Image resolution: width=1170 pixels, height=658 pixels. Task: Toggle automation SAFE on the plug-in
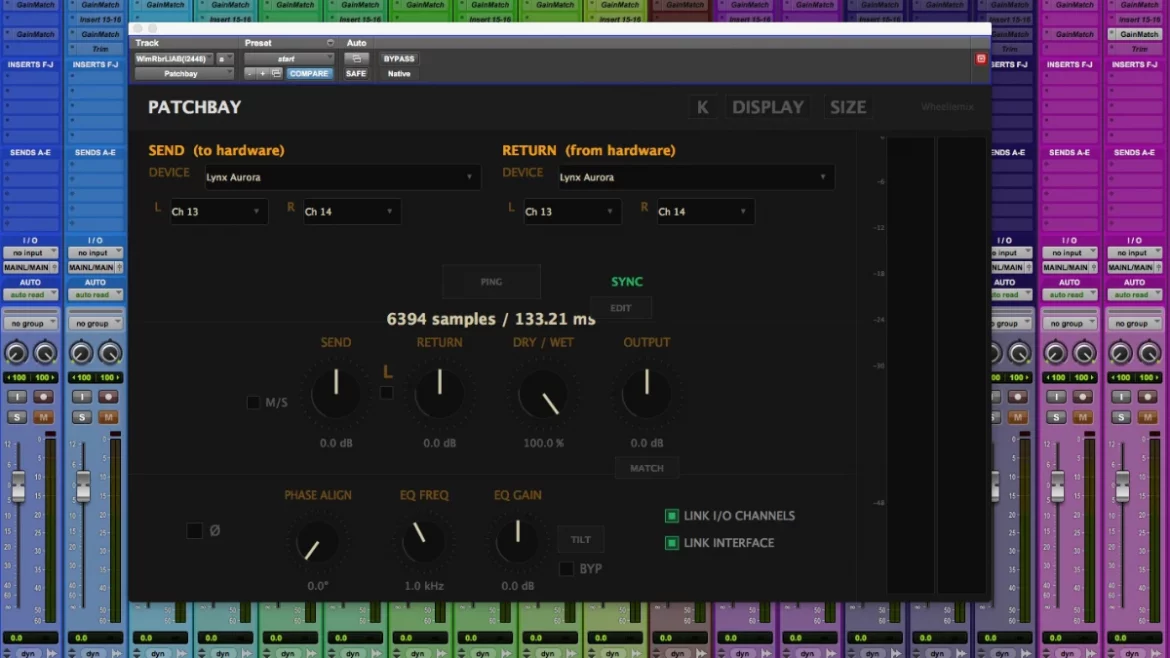point(356,74)
